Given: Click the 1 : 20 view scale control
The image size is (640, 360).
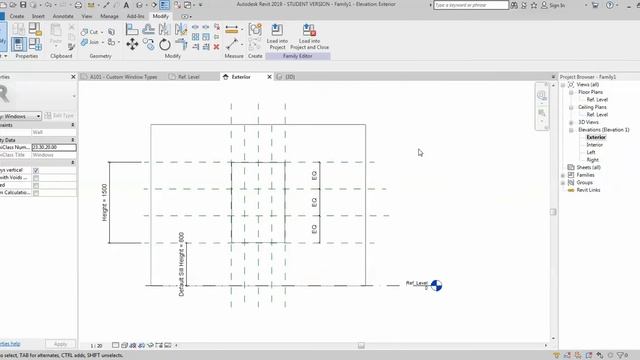Looking at the screenshot, I should pos(96,346).
